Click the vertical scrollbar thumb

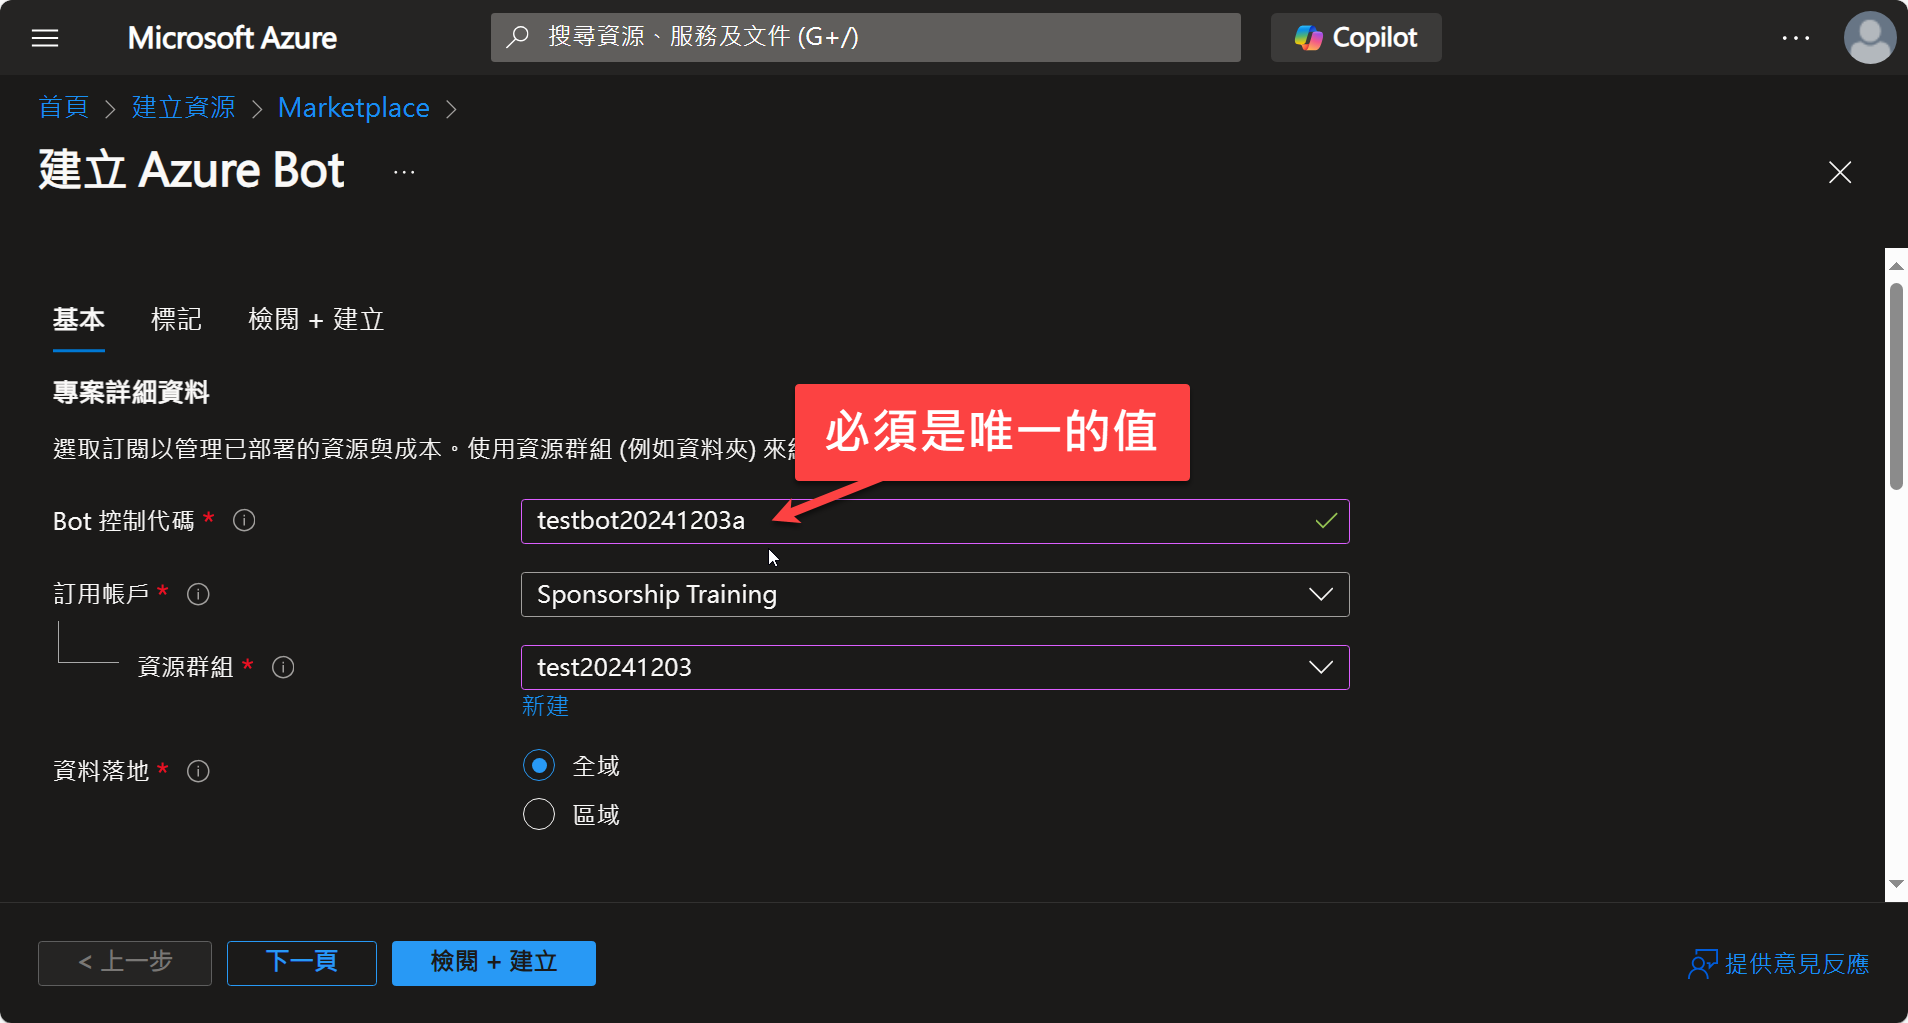[1896, 387]
